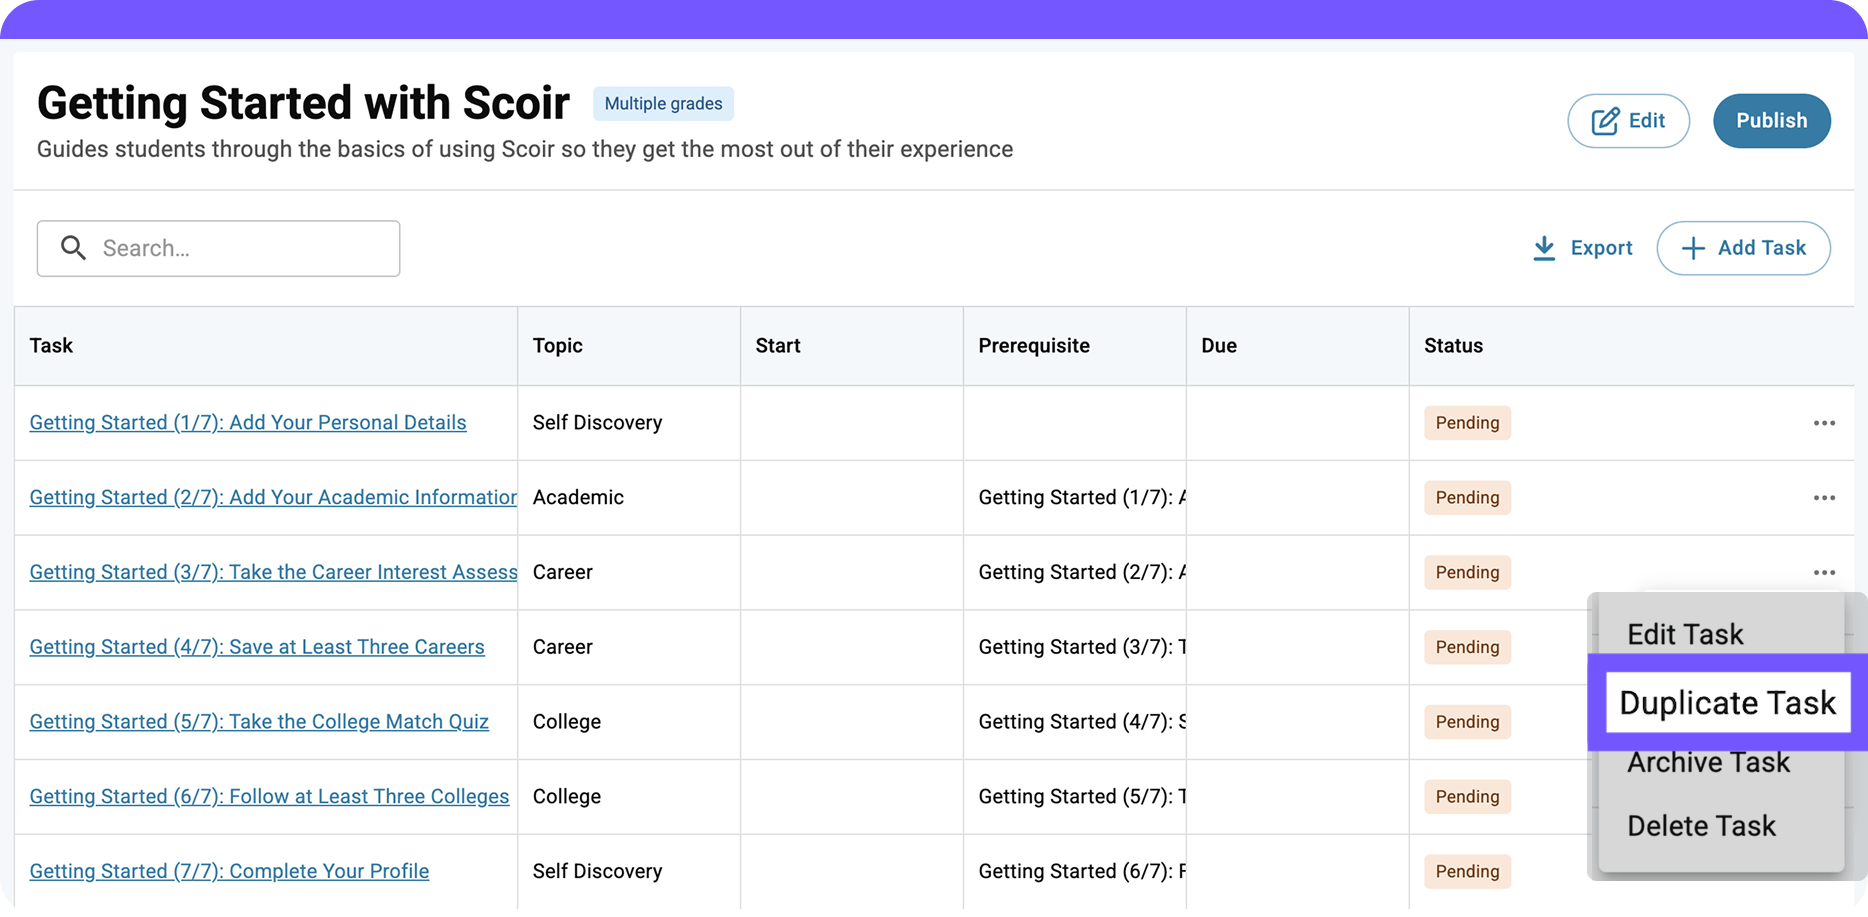
Task: Open the actions ellipsis for Save at Least Three Careers
Action: coord(1824,647)
